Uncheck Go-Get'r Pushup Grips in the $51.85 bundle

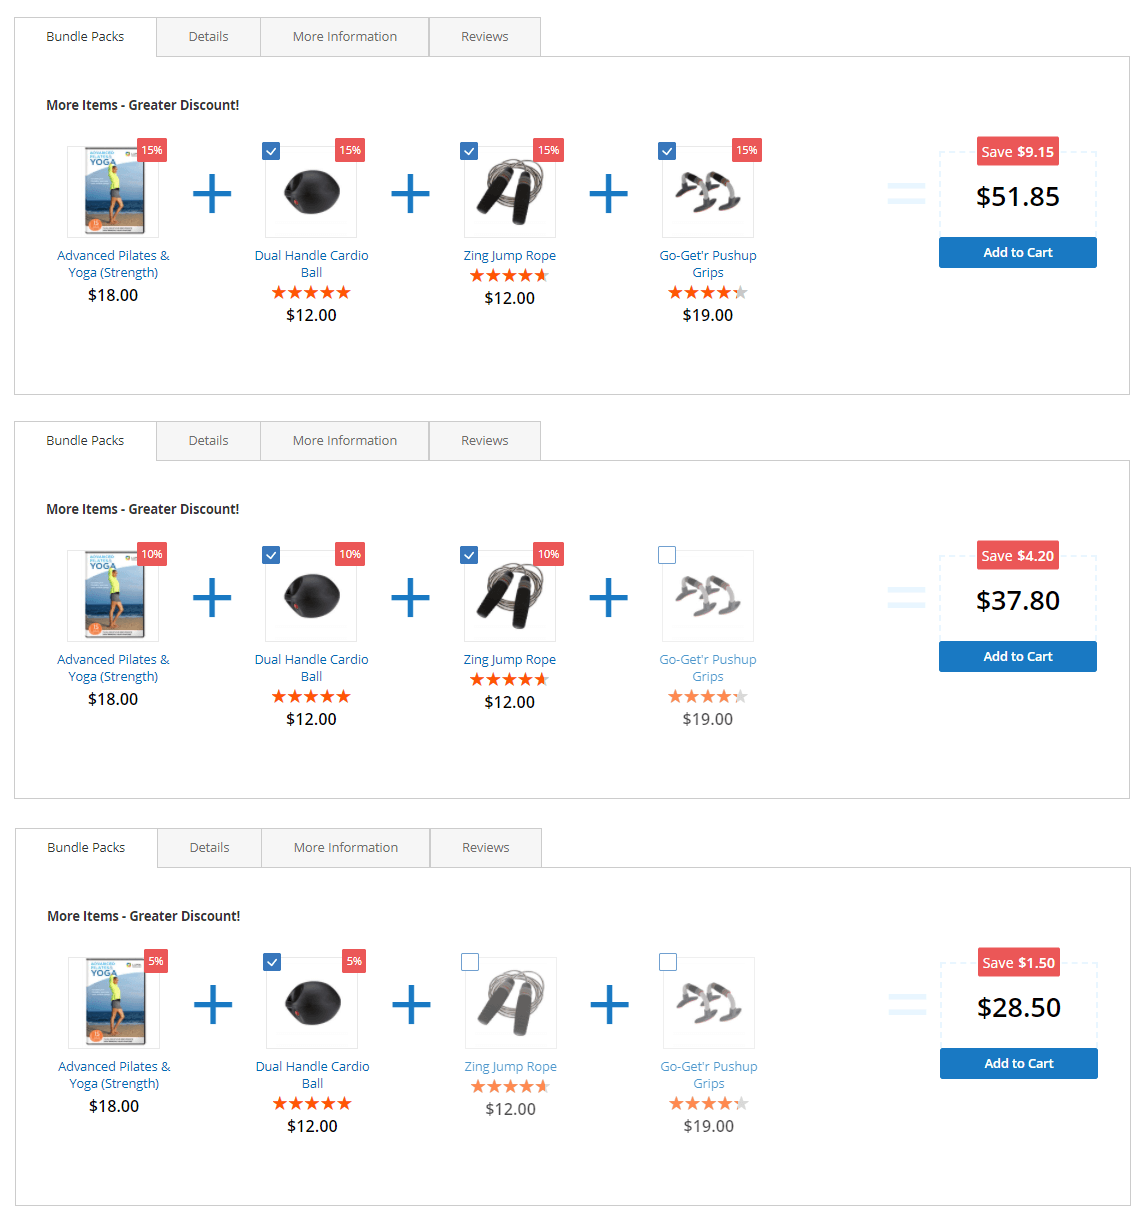(668, 151)
